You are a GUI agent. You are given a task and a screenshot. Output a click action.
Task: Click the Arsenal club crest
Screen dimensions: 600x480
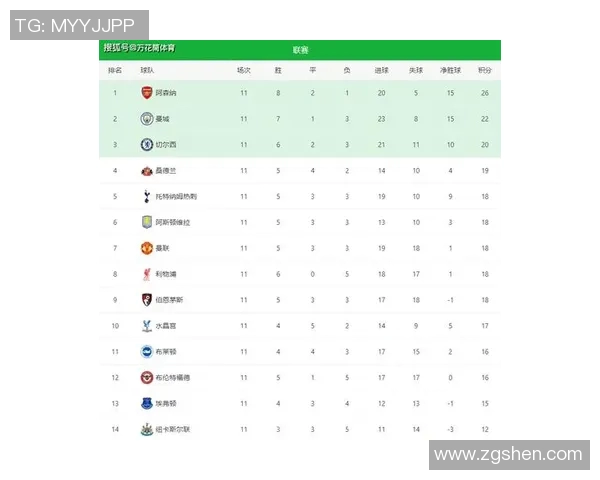[146, 93]
